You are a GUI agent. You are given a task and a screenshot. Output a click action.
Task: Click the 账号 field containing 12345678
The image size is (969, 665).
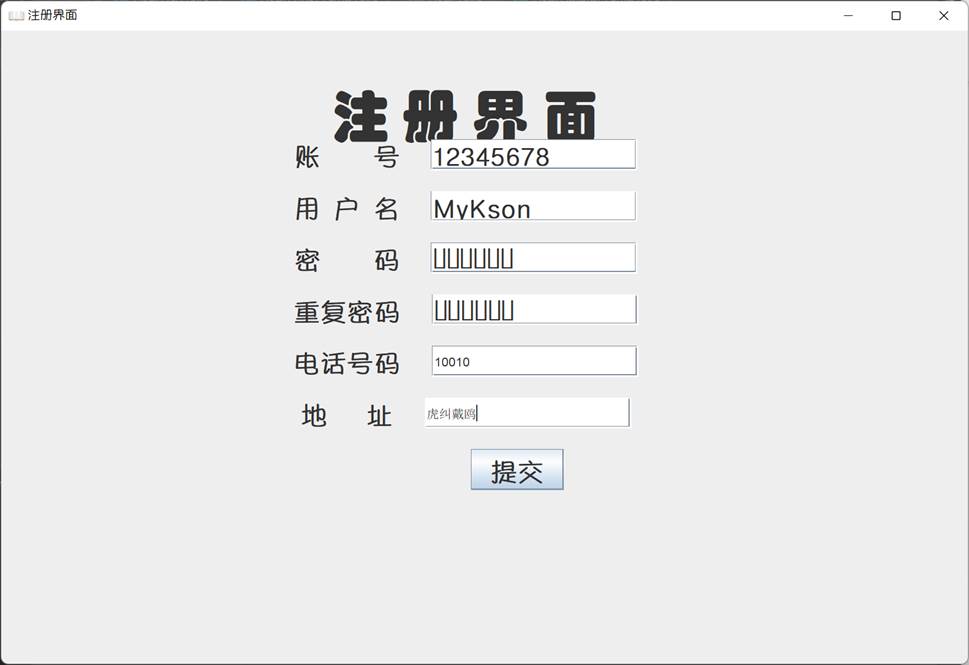(533, 154)
